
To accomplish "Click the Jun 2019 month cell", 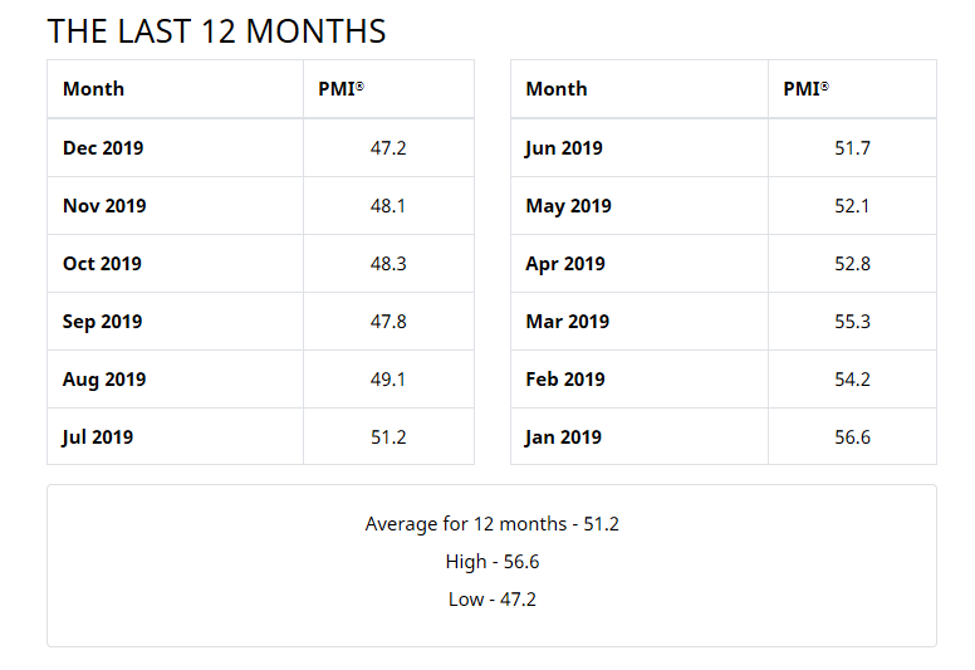I will (639, 148).
